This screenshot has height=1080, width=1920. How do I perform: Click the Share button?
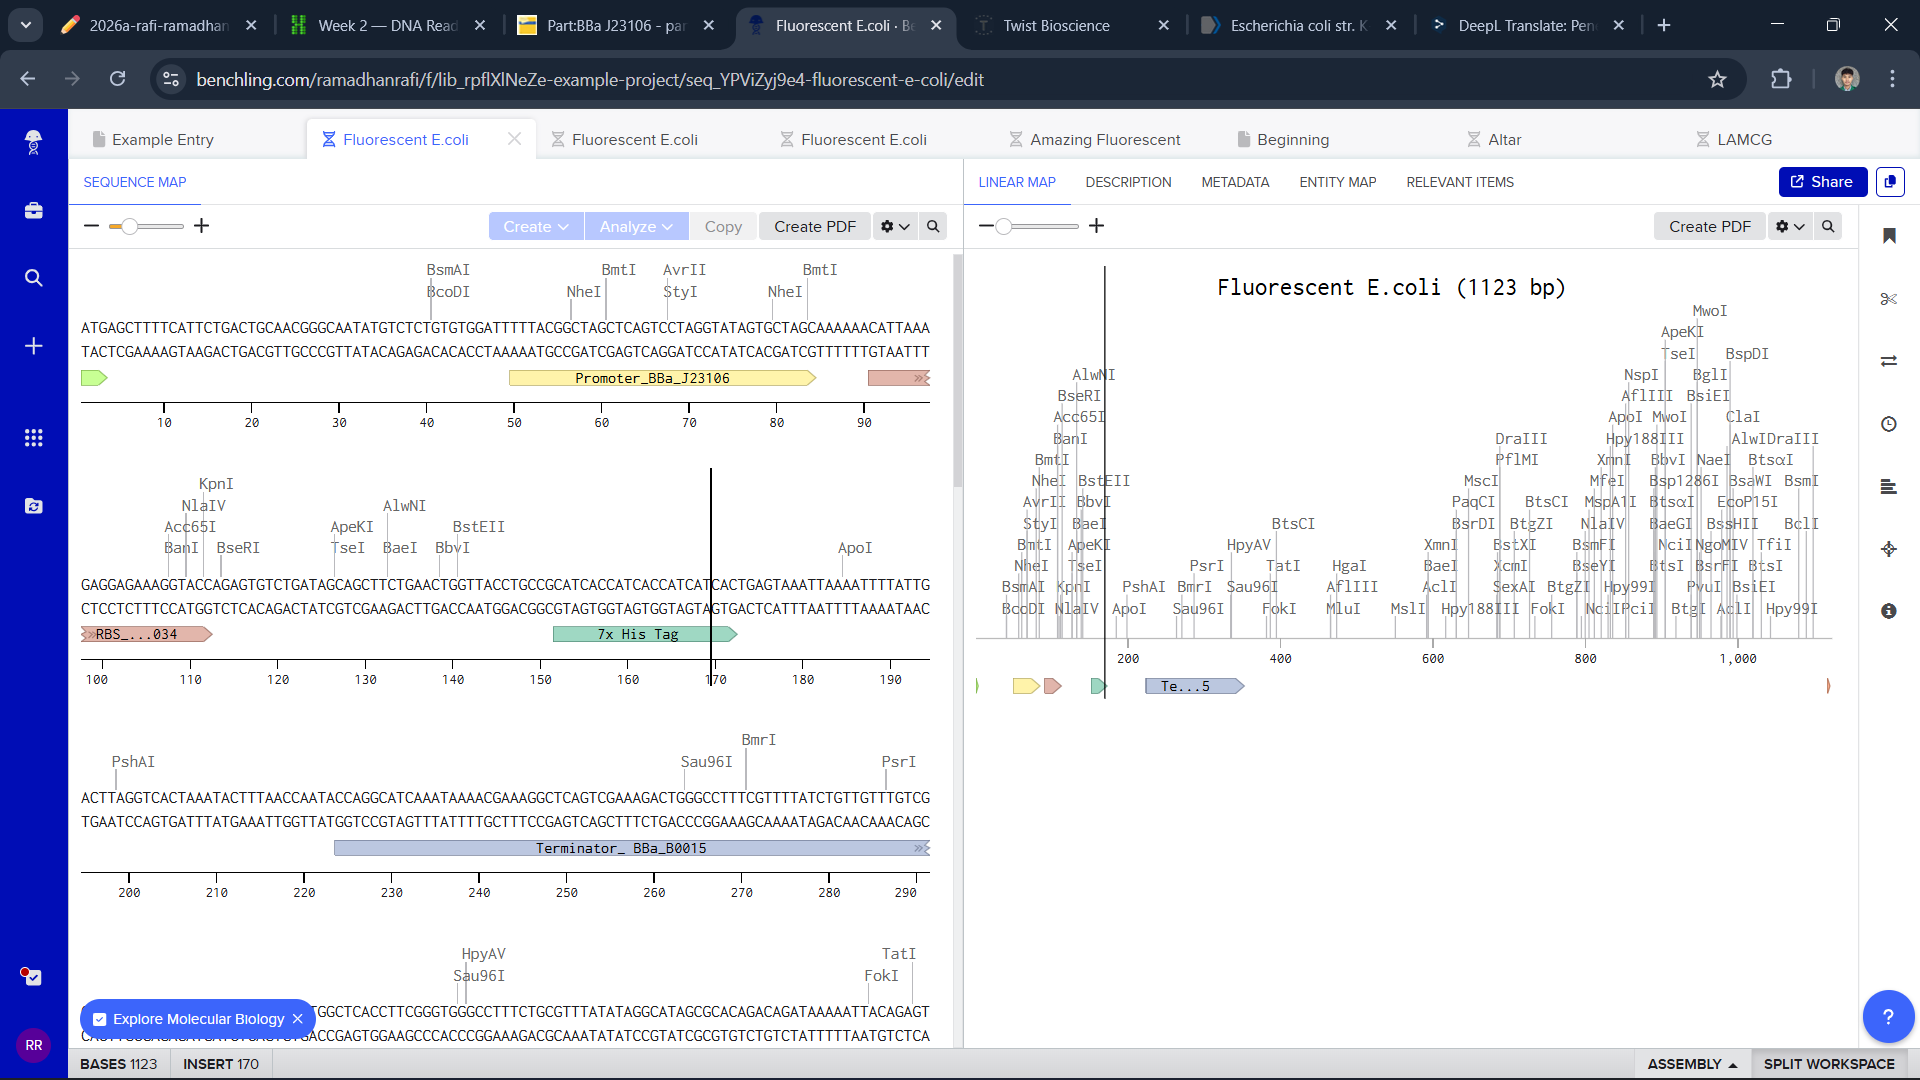(x=1822, y=182)
